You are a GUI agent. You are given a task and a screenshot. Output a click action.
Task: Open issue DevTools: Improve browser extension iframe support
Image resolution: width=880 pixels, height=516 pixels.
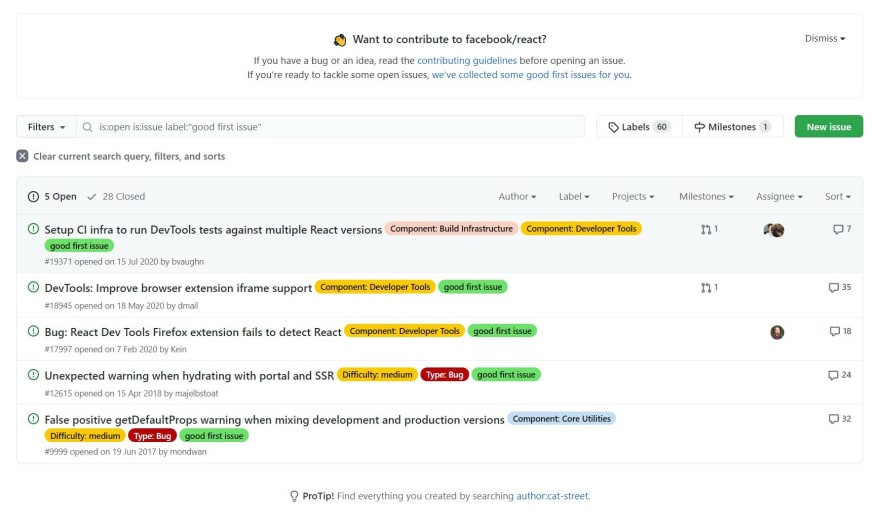[x=178, y=288]
